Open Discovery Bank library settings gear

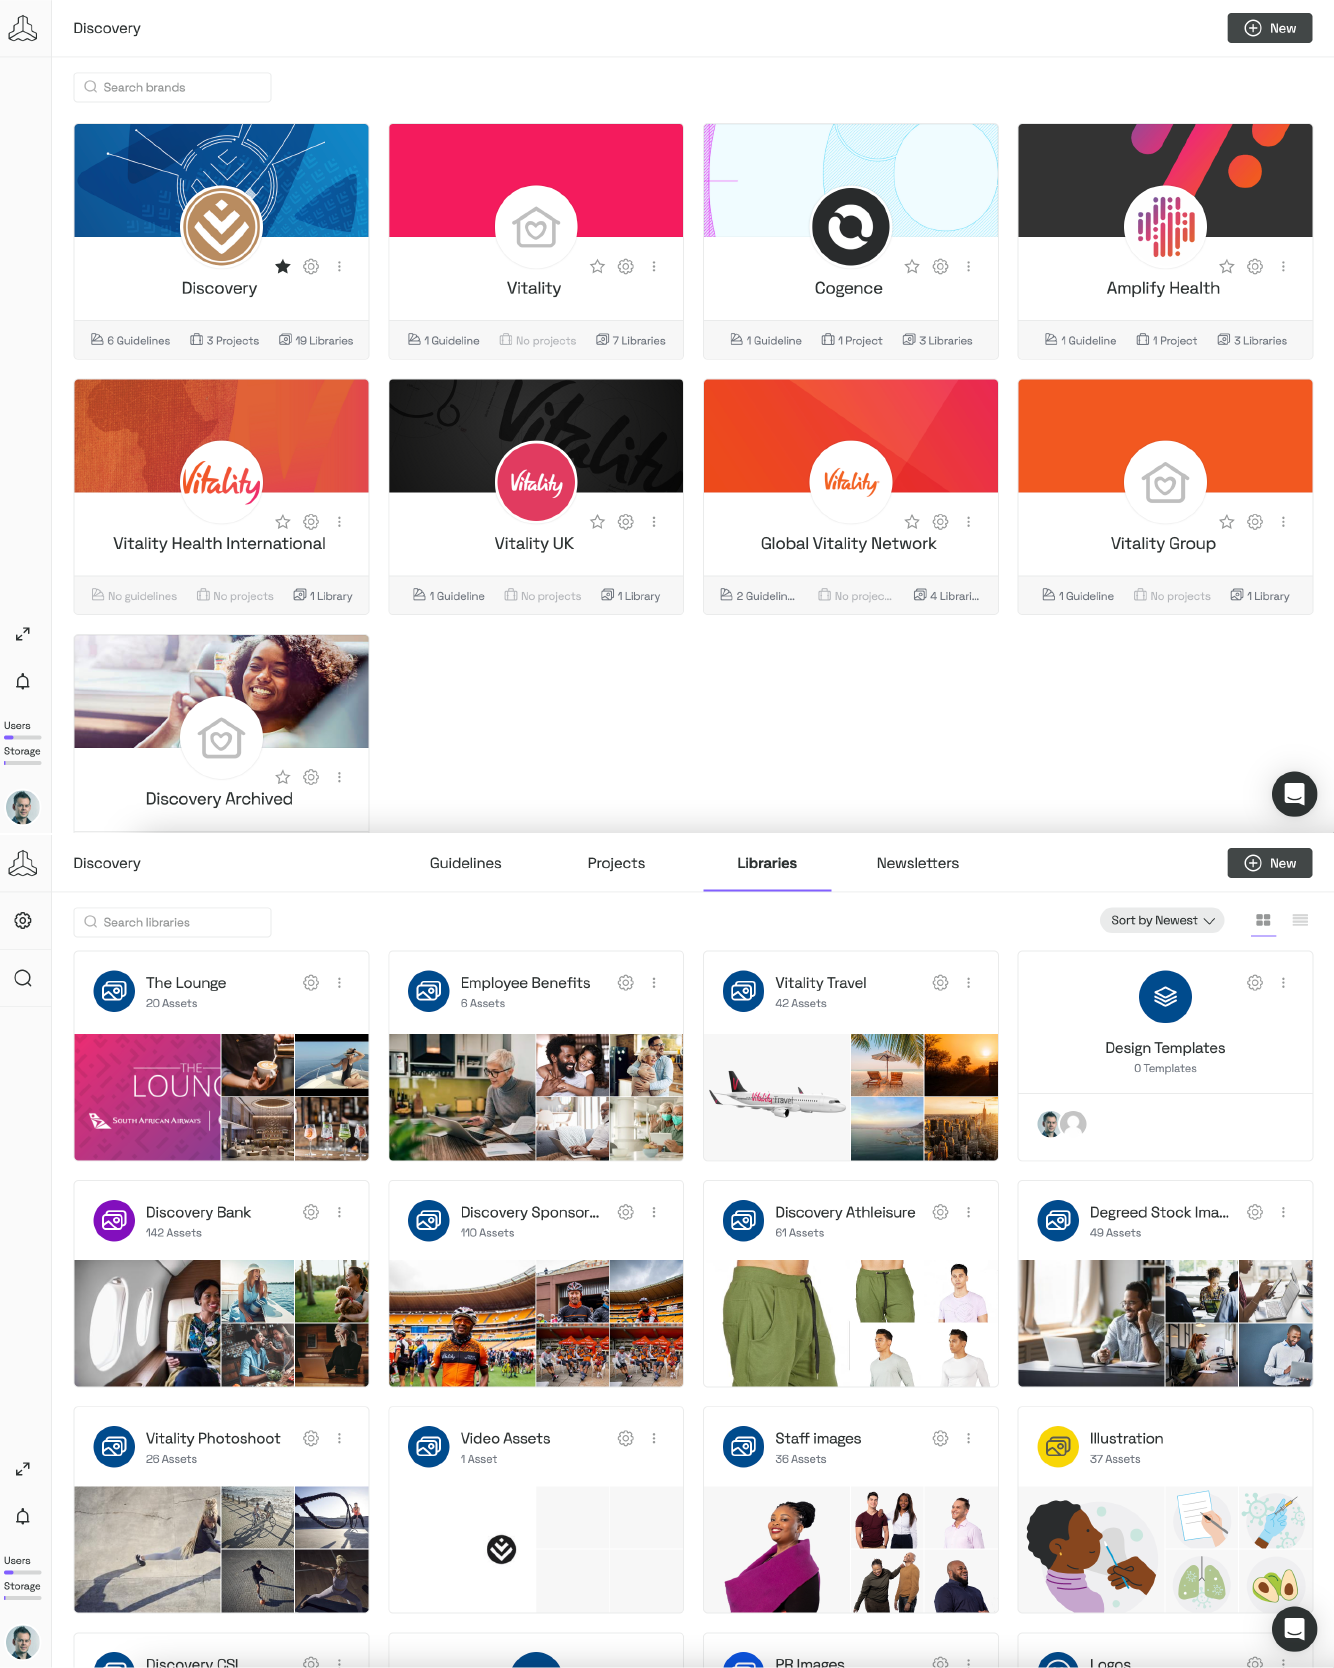(x=311, y=1212)
